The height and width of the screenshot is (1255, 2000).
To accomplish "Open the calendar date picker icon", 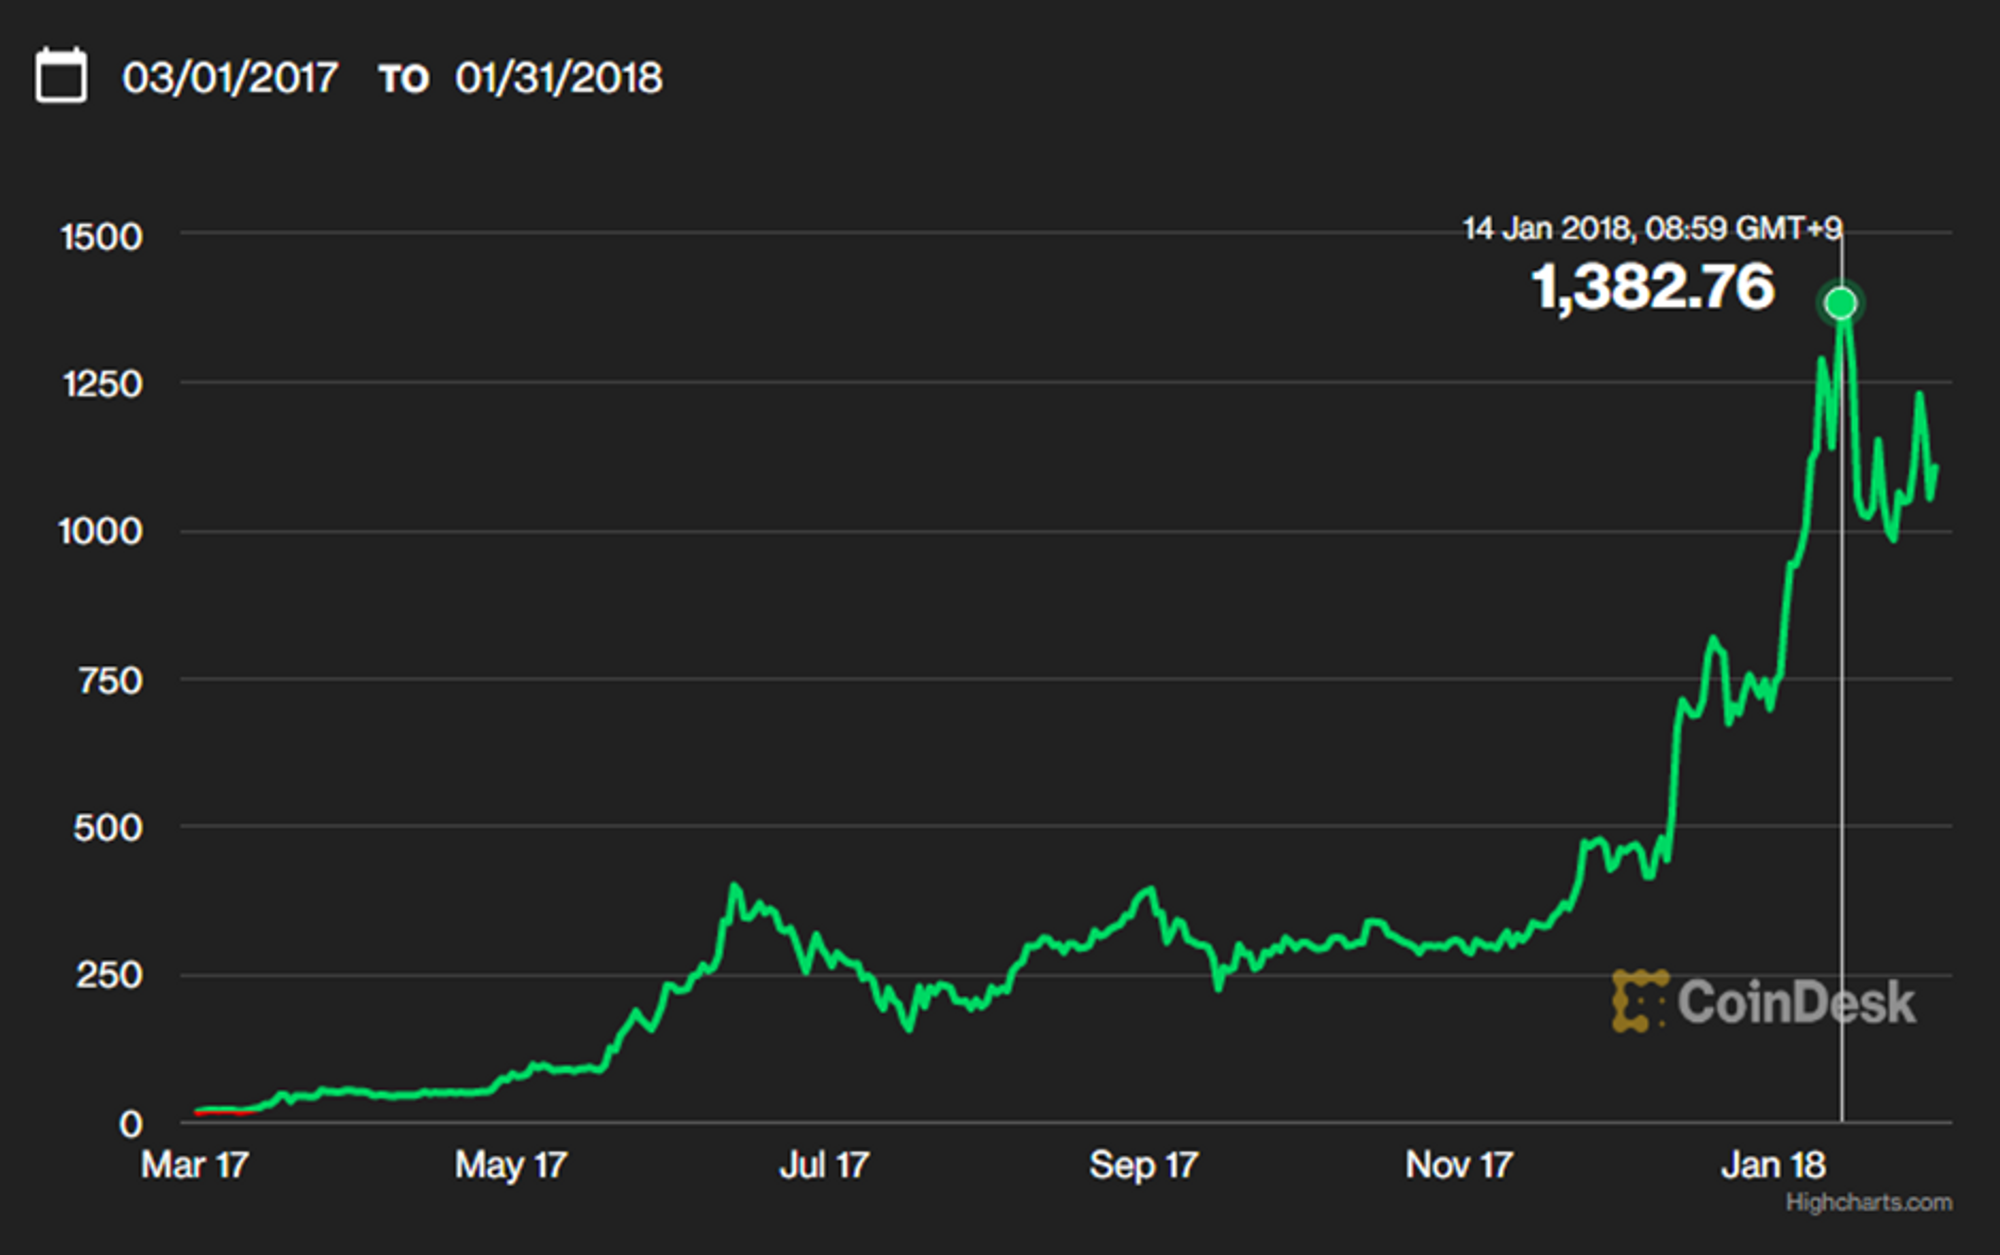I will pos(61,75).
